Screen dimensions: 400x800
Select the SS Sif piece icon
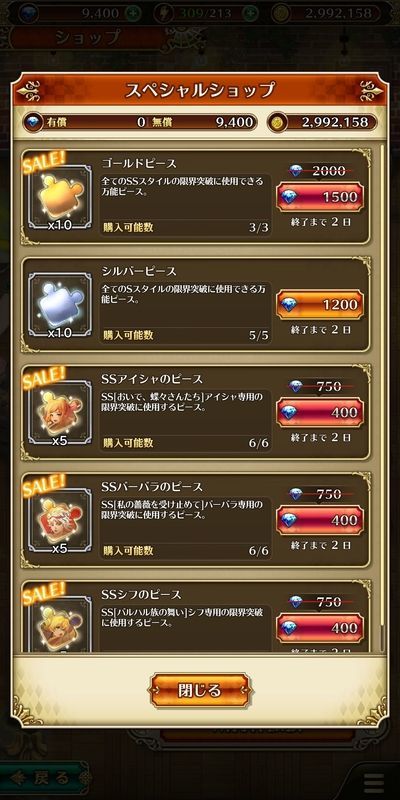pos(60,624)
